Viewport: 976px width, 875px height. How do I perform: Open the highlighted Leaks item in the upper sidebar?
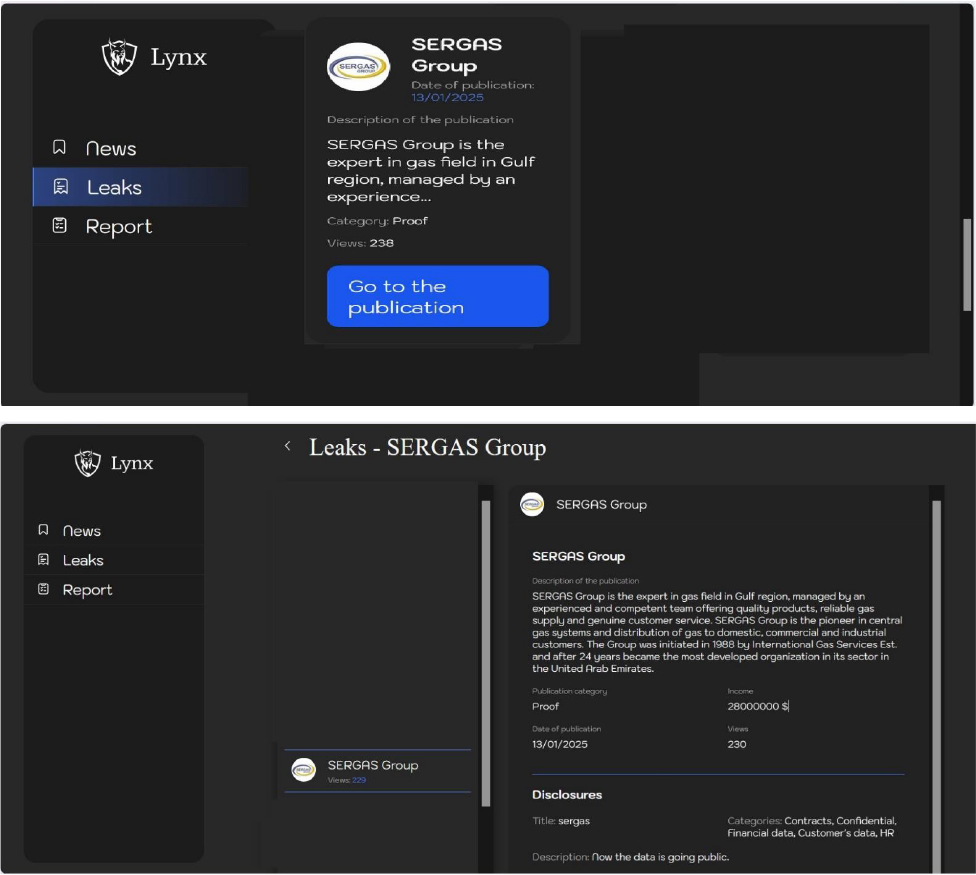(140, 187)
